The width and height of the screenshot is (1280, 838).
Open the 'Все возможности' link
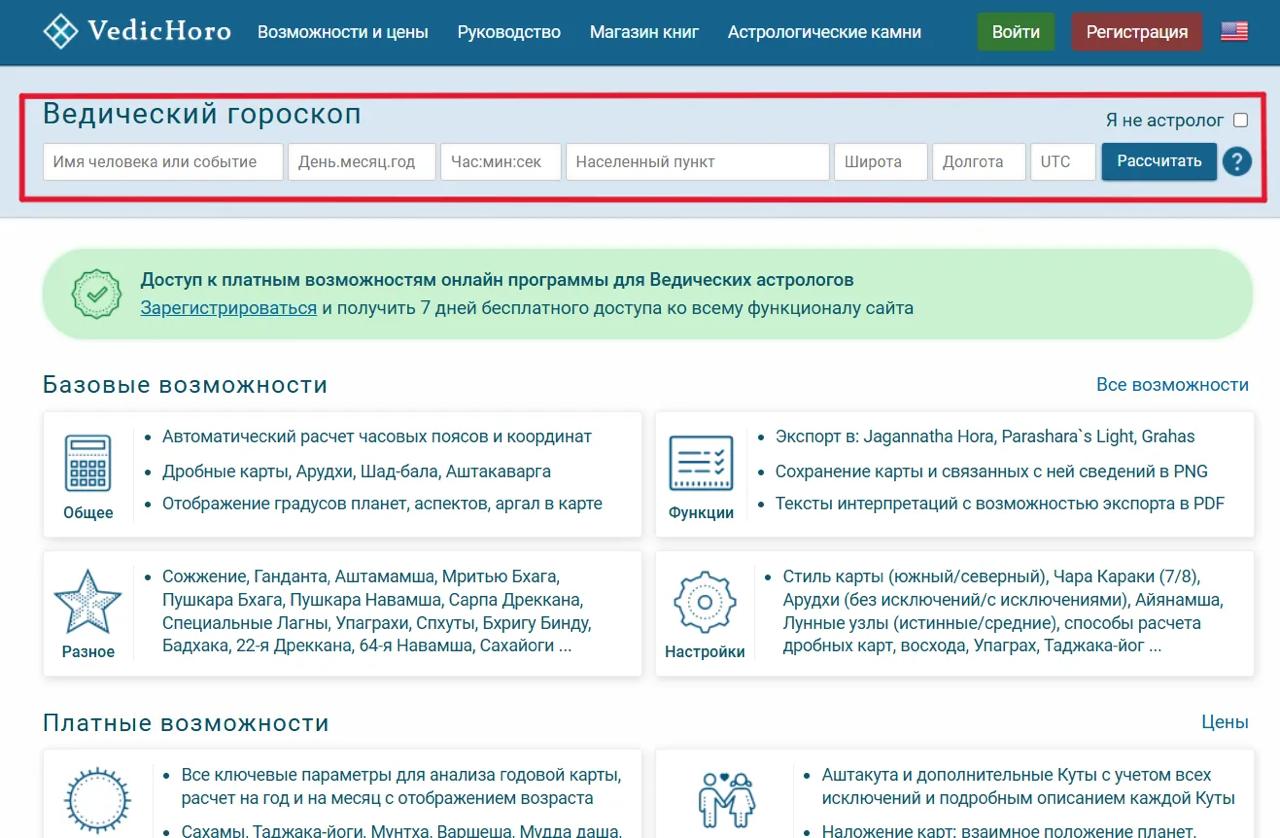(x=1172, y=385)
